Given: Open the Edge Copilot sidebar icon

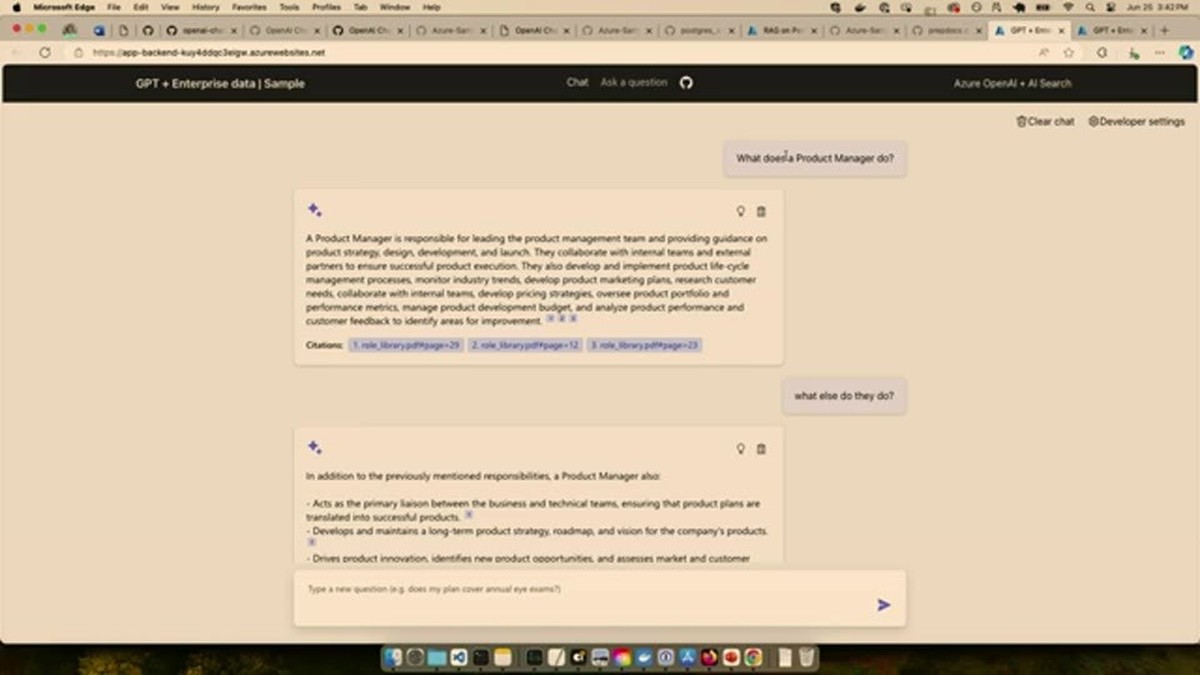Looking at the screenshot, I should tap(1186, 52).
